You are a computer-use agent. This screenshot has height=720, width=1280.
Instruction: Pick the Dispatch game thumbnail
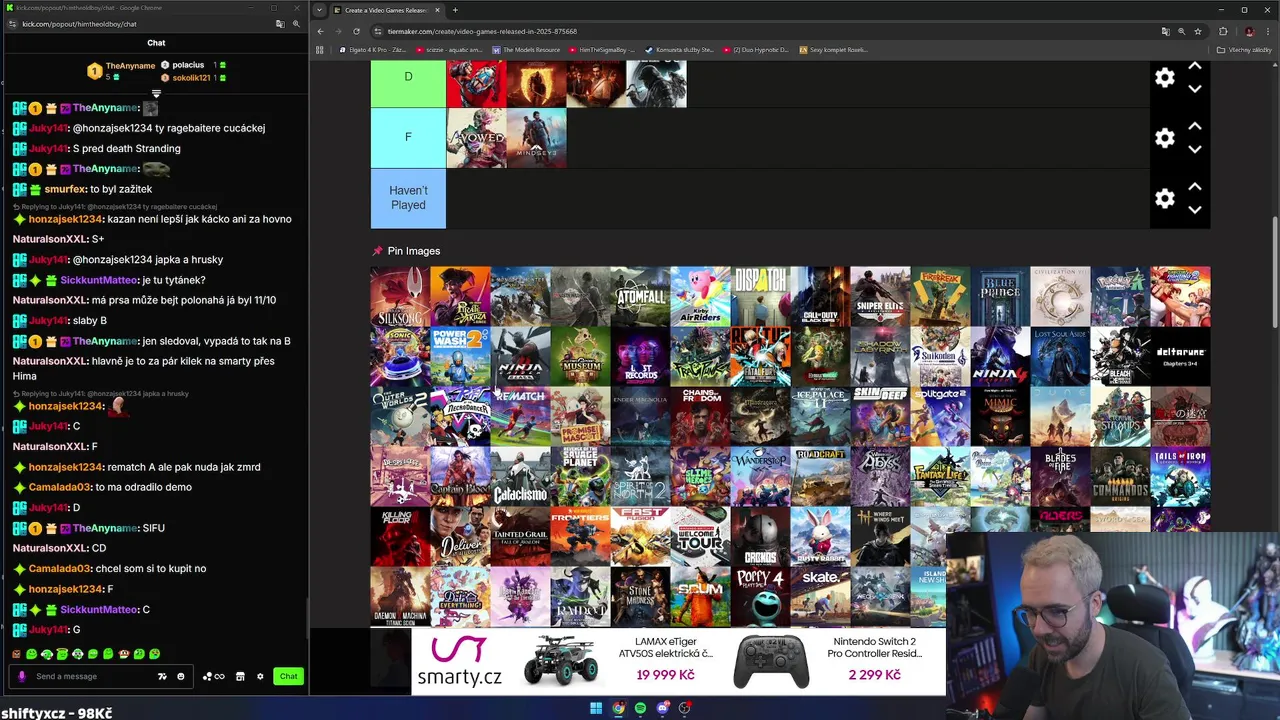point(760,296)
